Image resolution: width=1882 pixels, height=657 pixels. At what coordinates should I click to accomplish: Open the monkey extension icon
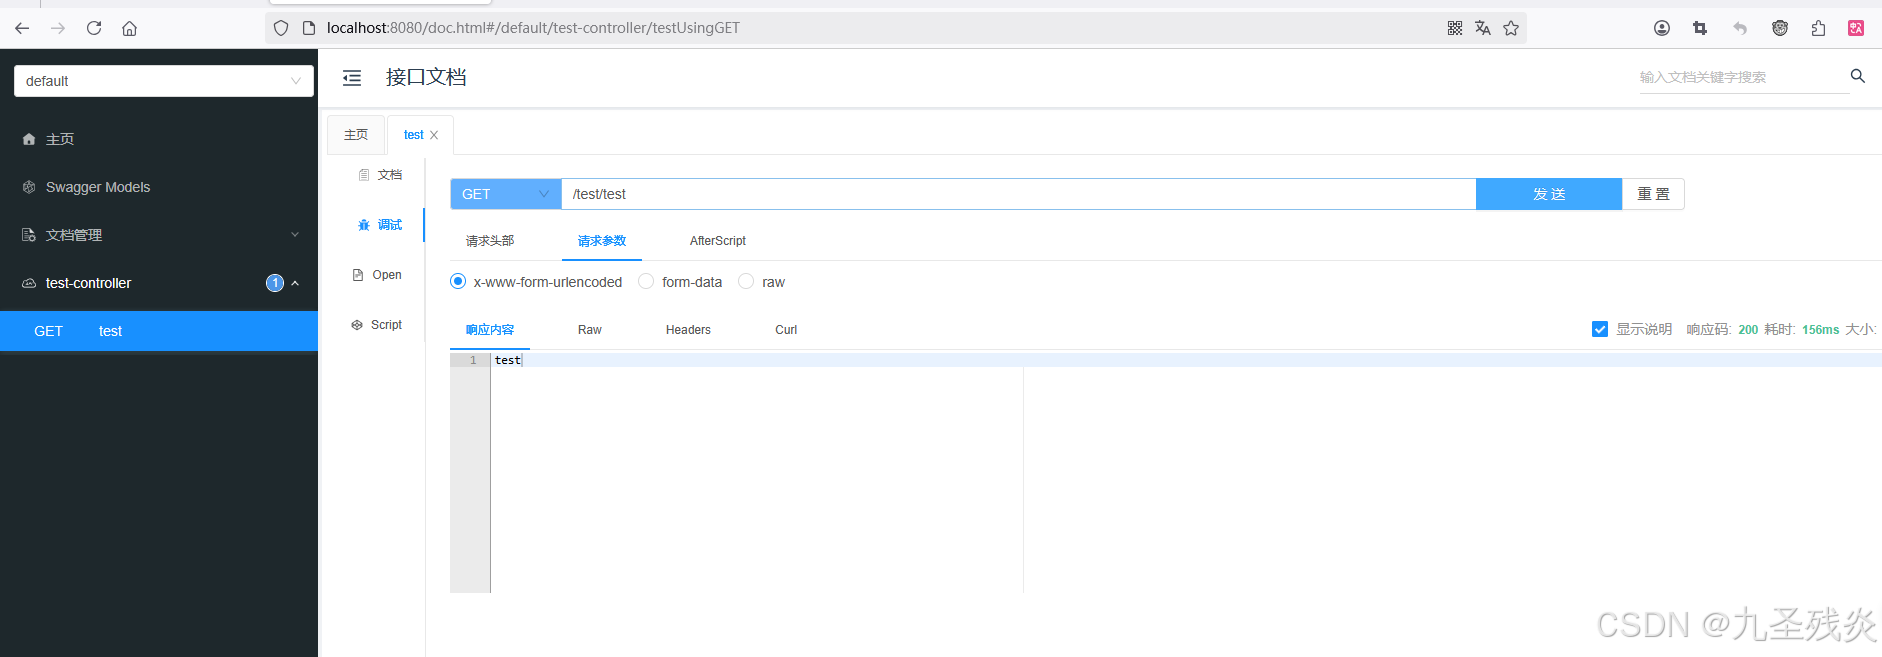(1780, 28)
